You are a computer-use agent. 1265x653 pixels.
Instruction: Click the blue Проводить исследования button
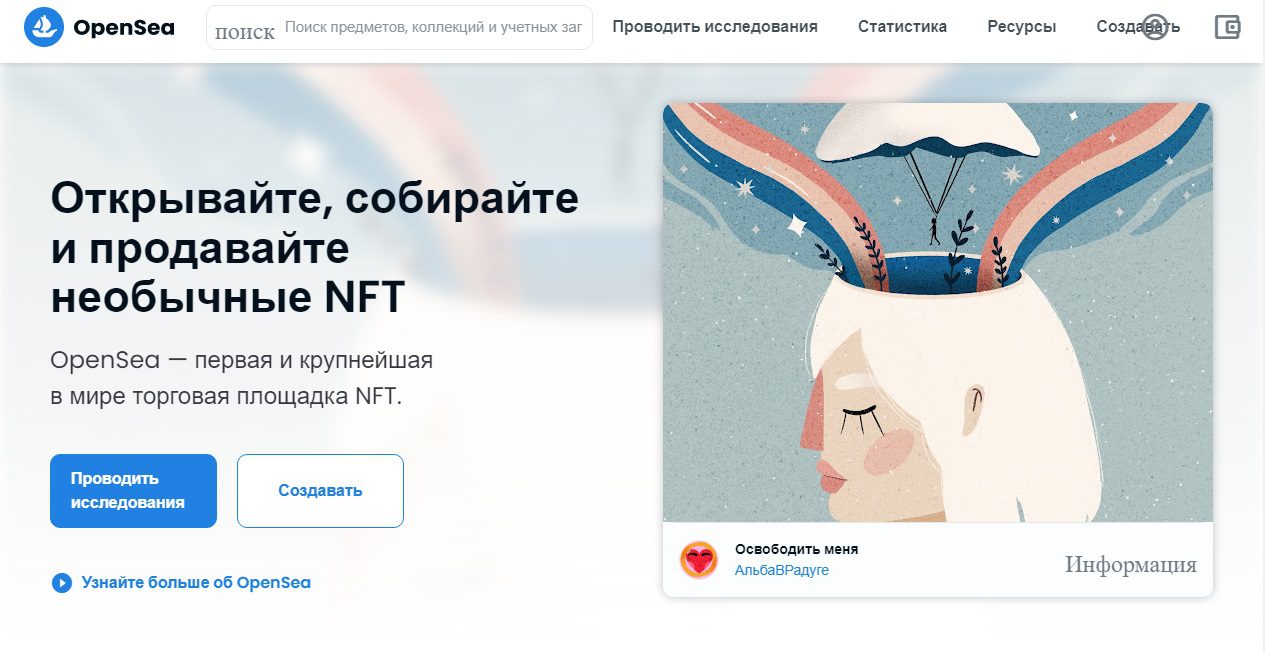point(133,491)
